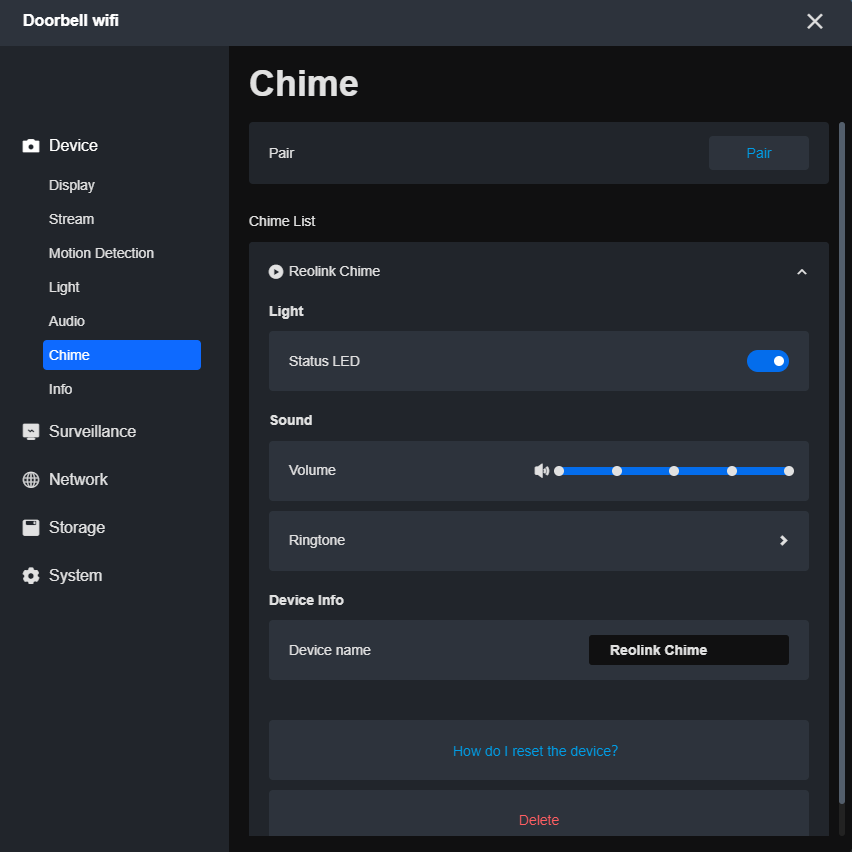Viewport: 852px width, 852px height.
Task: Click the 'Reolink Chime' list title
Action: coord(334,271)
